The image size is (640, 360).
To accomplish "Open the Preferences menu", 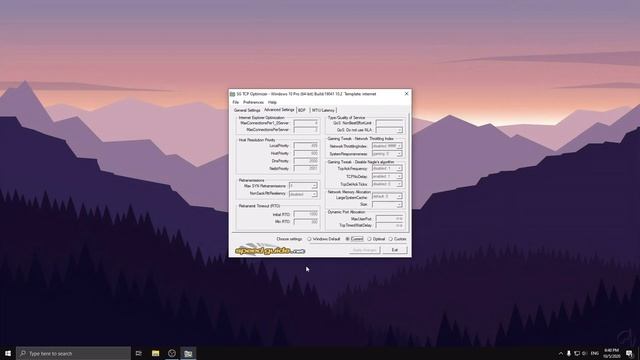I will pos(253,102).
